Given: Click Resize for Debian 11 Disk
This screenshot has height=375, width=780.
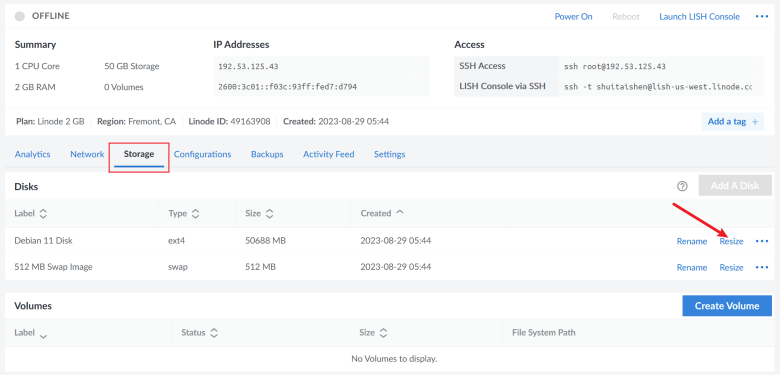Looking at the screenshot, I should pyautogui.click(x=731, y=241).
